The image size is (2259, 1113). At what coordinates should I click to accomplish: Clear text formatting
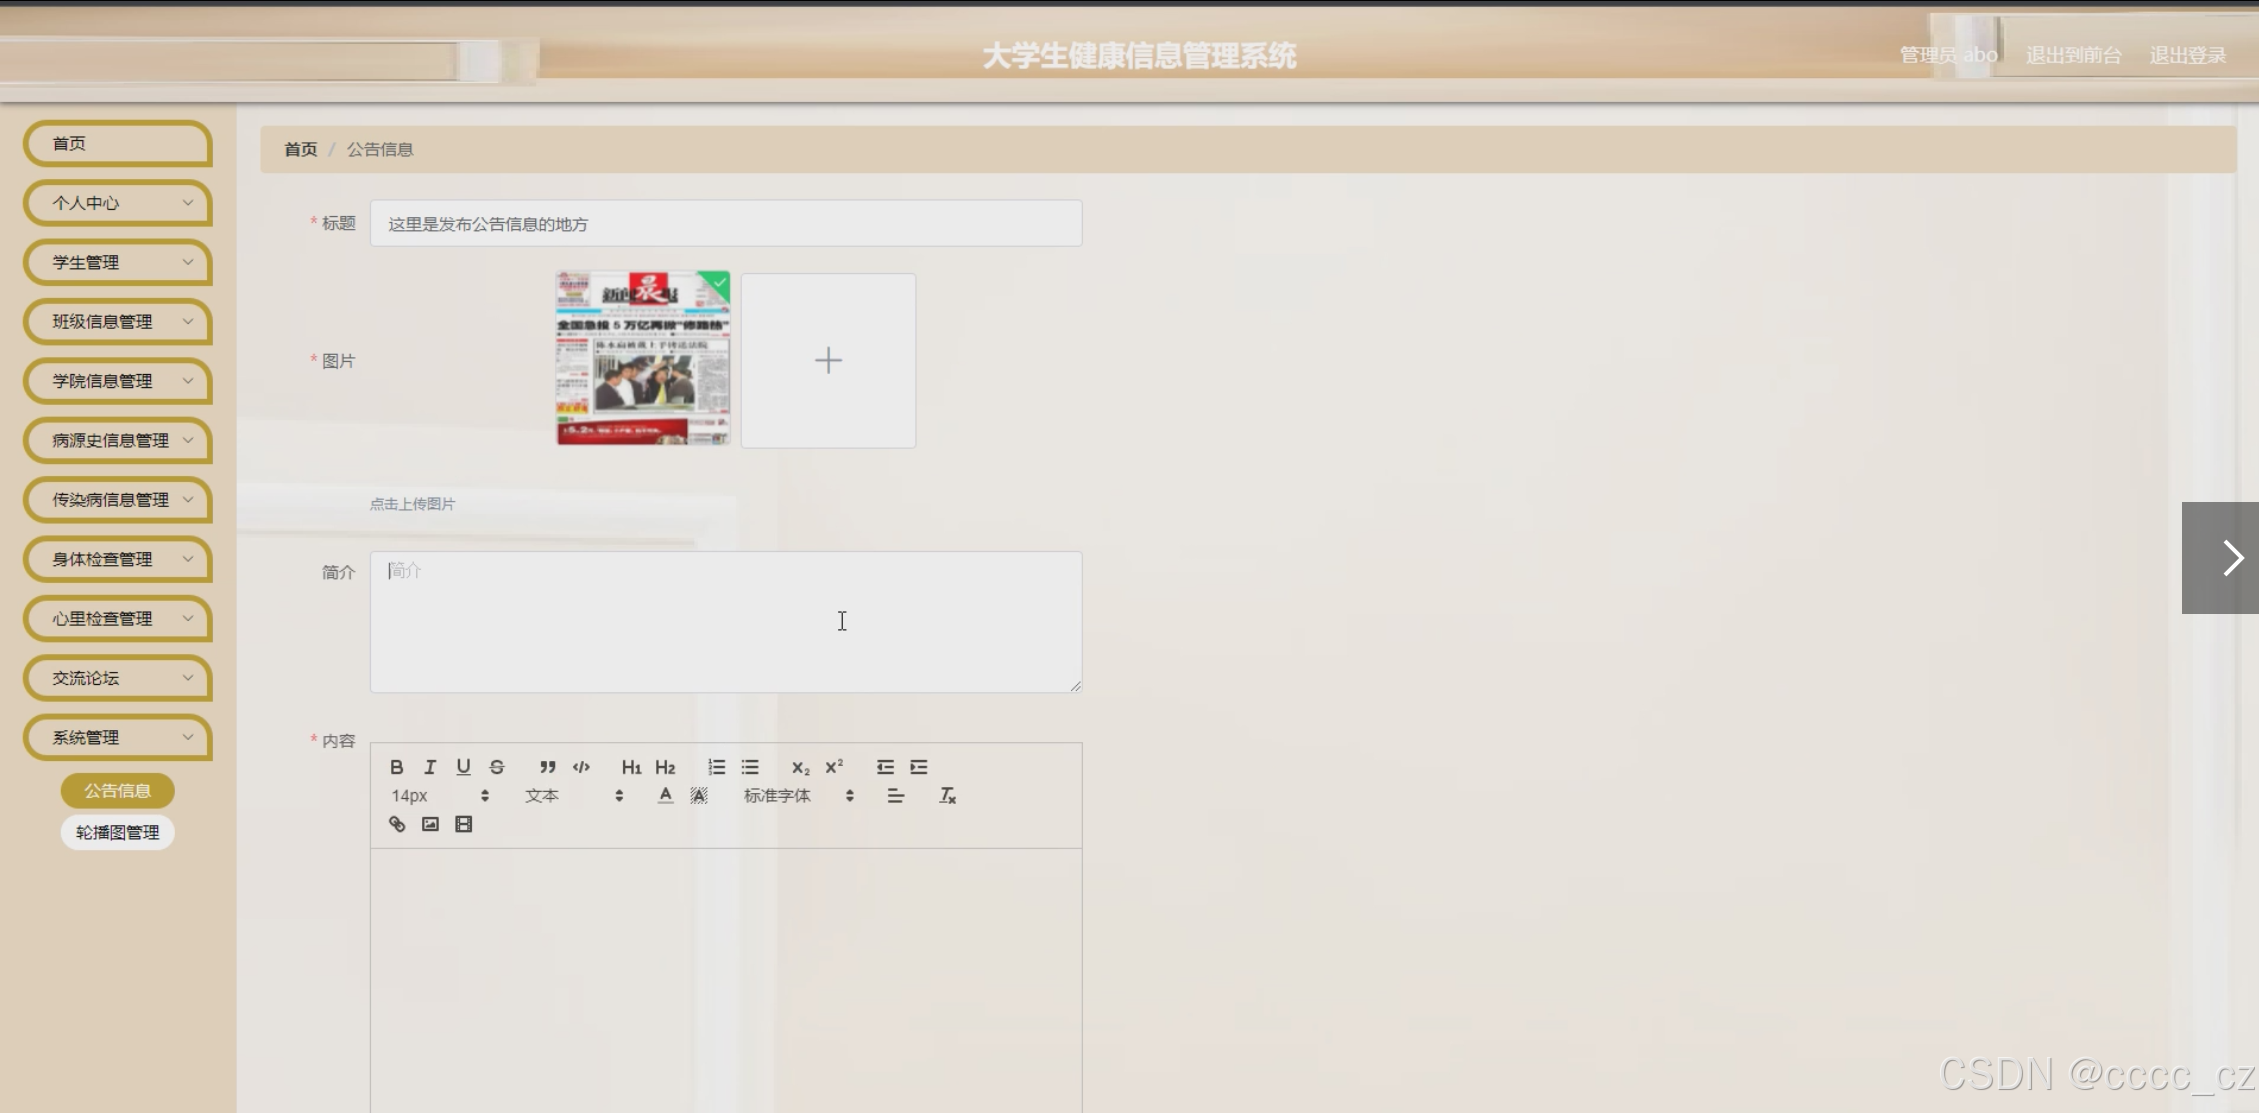(947, 796)
